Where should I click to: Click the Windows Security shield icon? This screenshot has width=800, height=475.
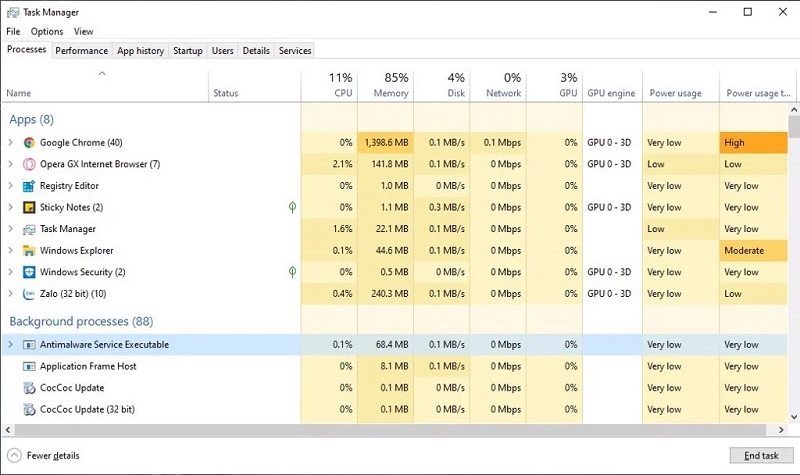pyautogui.click(x=29, y=272)
